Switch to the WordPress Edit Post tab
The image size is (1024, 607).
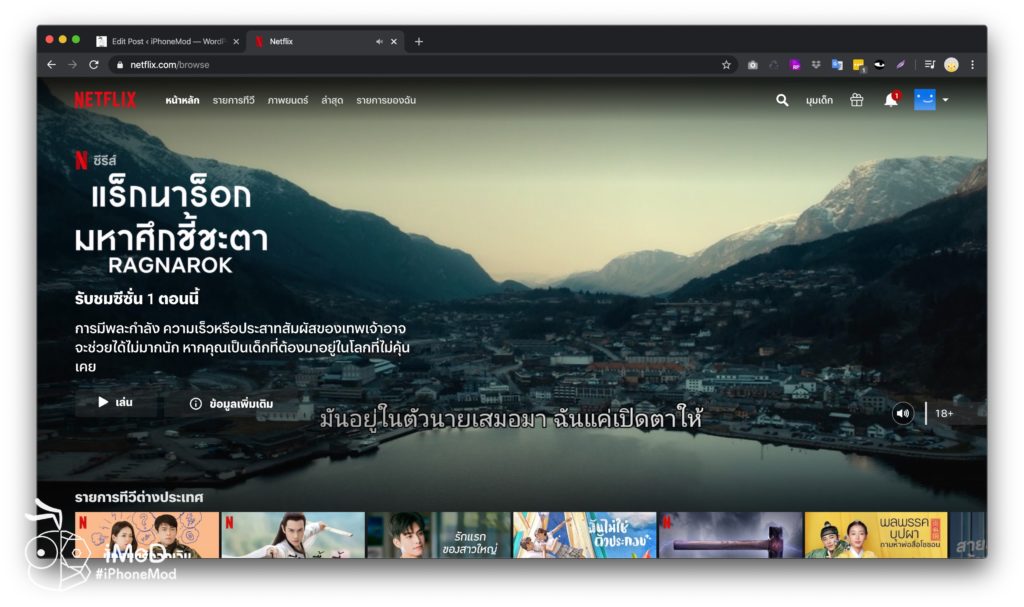(x=160, y=42)
